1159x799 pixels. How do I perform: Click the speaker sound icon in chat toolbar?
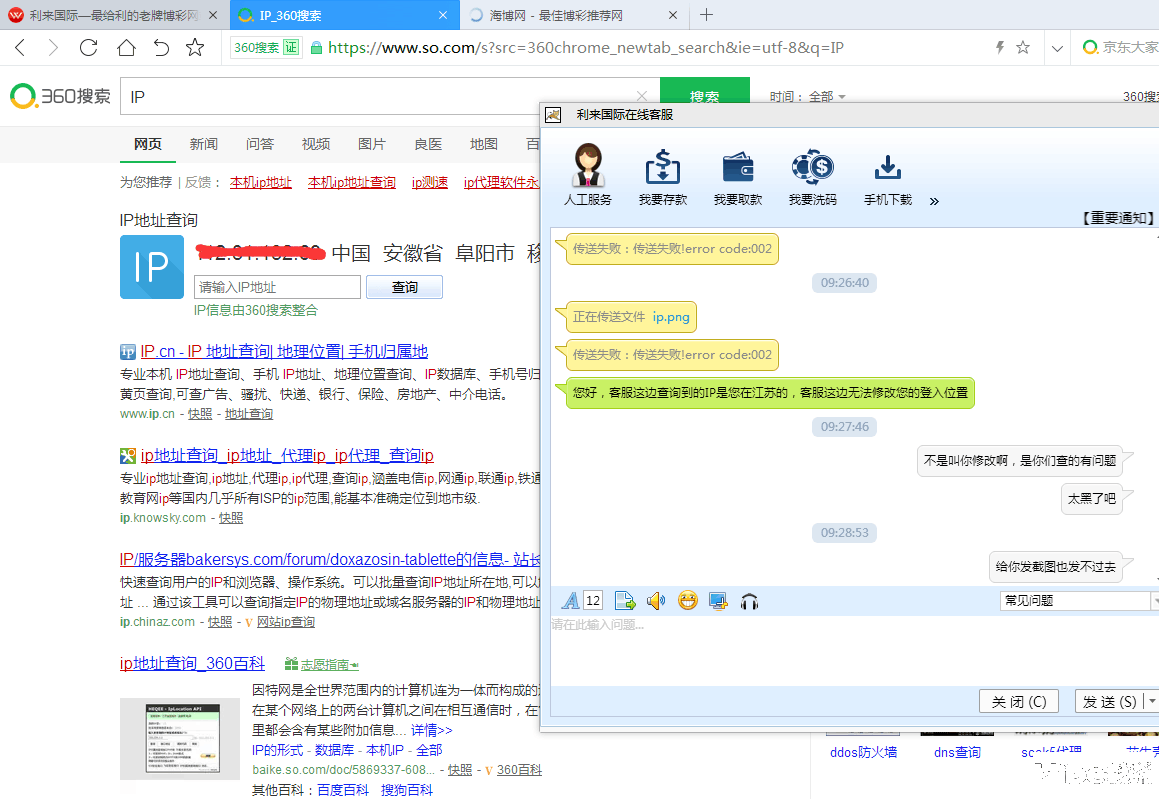(656, 601)
